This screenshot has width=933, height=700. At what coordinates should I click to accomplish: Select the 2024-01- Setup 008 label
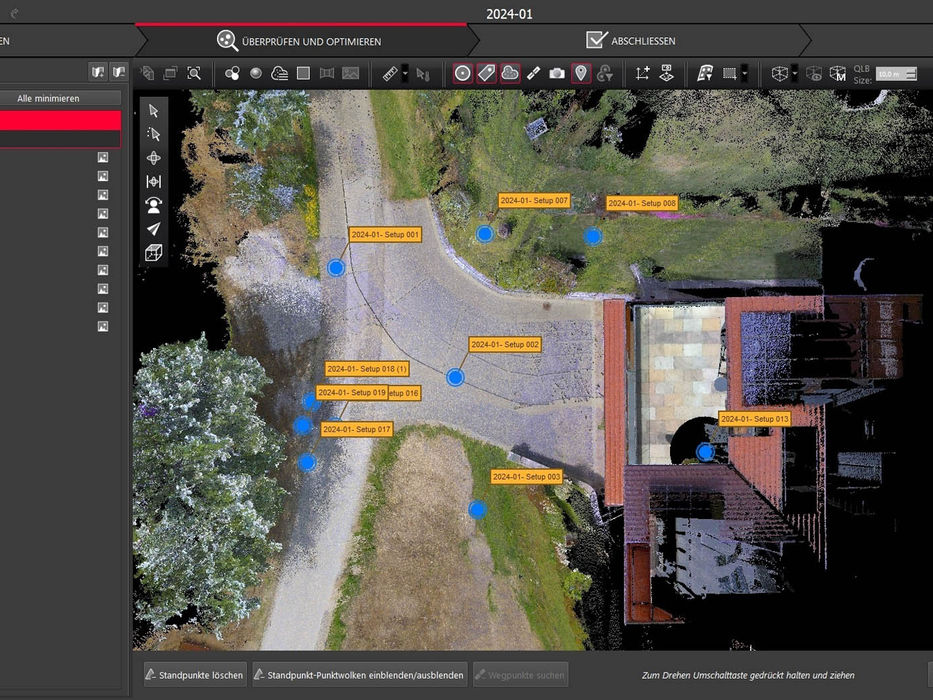(x=642, y=203)
